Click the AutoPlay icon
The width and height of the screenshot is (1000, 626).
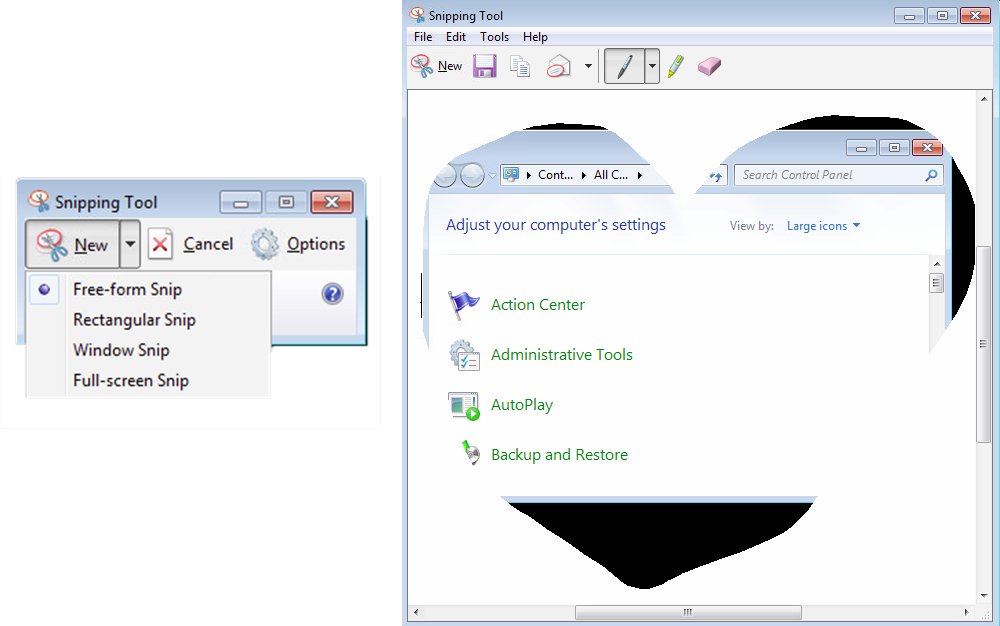[x=464, y=405]
